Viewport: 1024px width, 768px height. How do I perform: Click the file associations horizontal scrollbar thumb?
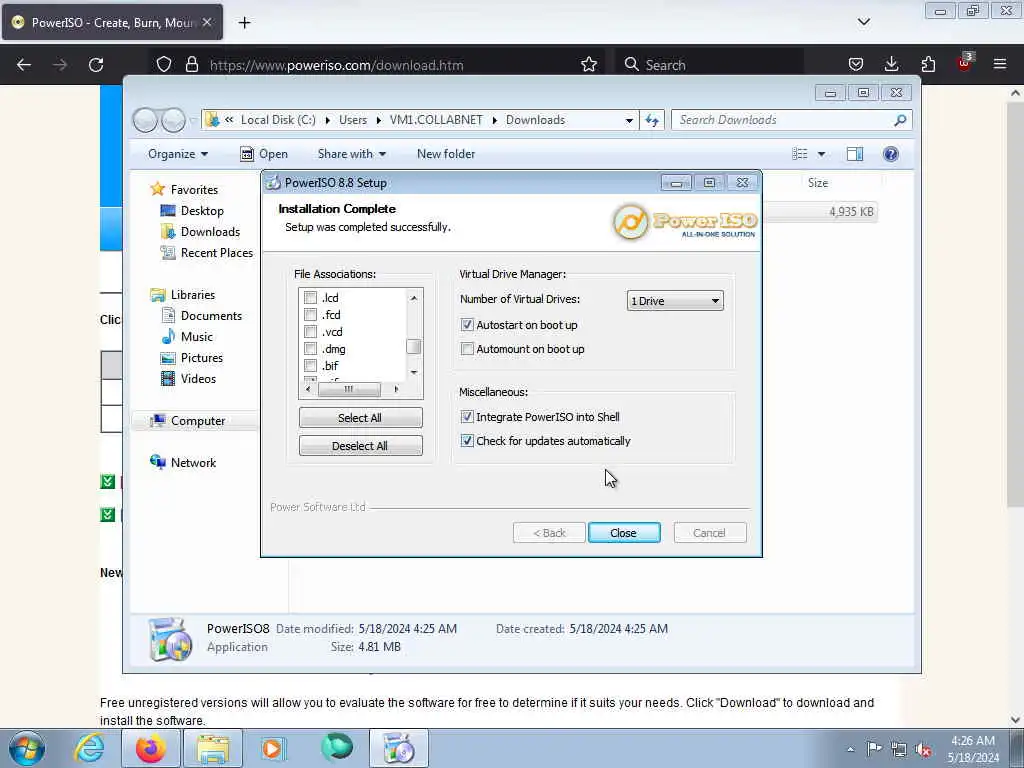coord(349,389)
